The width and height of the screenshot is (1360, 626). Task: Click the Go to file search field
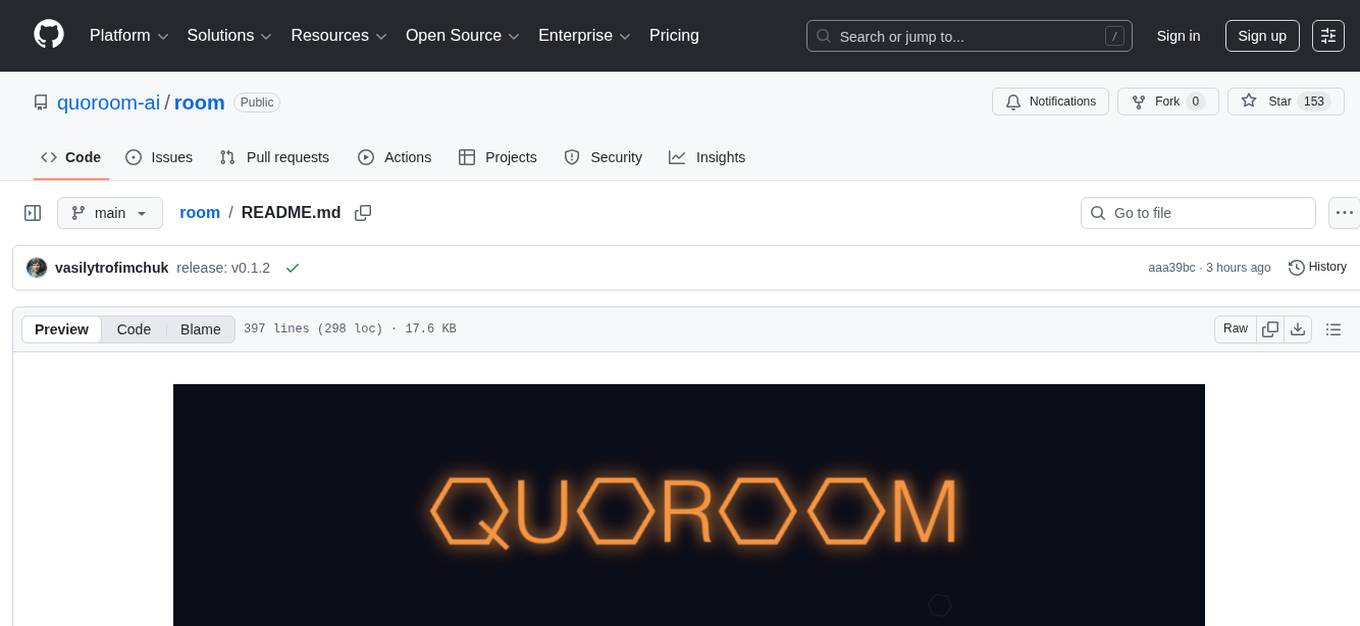(x=1197, y=212)
